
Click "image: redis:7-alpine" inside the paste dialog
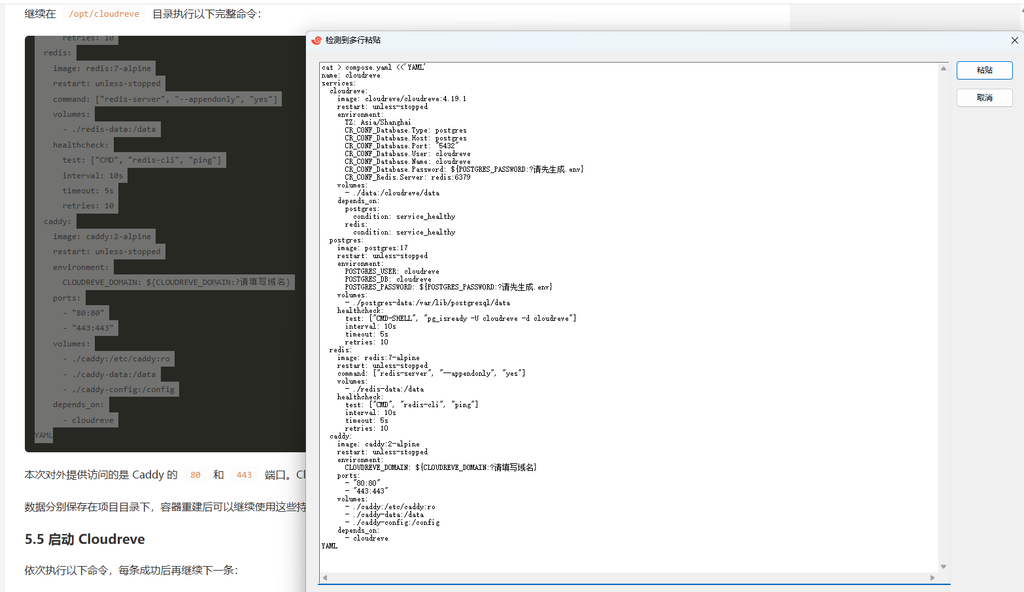tap(378, 357)
